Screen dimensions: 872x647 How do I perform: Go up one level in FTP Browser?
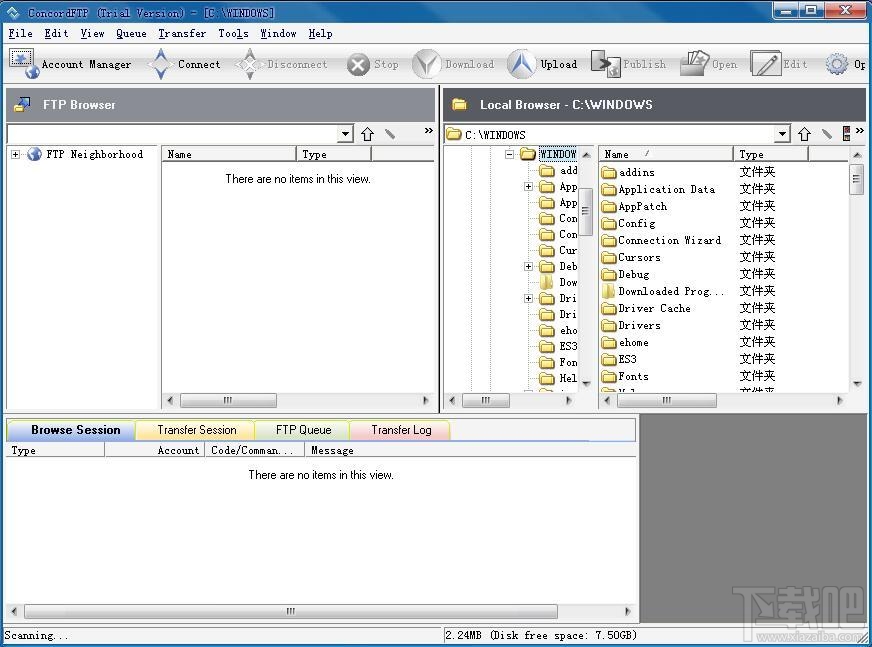point(367,134)
